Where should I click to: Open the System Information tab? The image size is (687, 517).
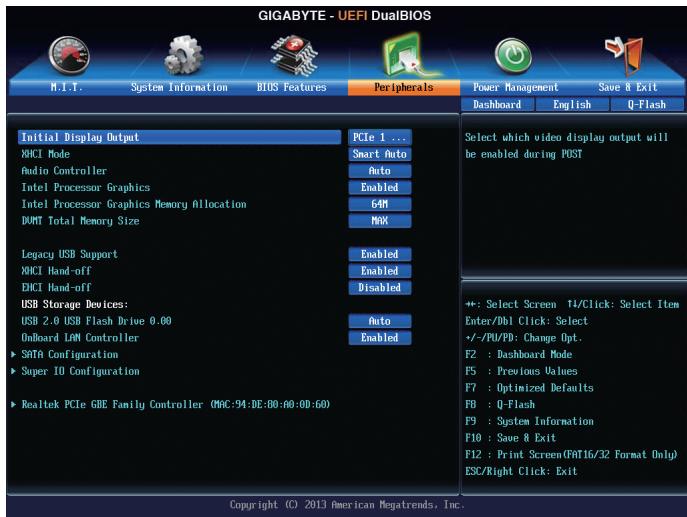[x=179, y=88]
